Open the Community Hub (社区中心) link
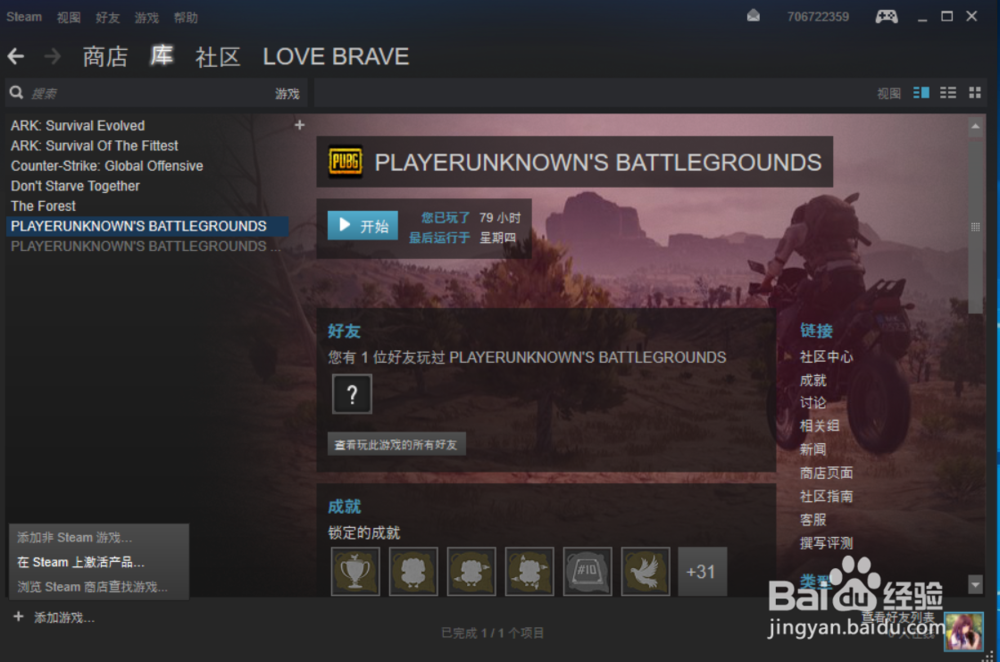This screenshot has height=662, width=1000. point(827,357)
